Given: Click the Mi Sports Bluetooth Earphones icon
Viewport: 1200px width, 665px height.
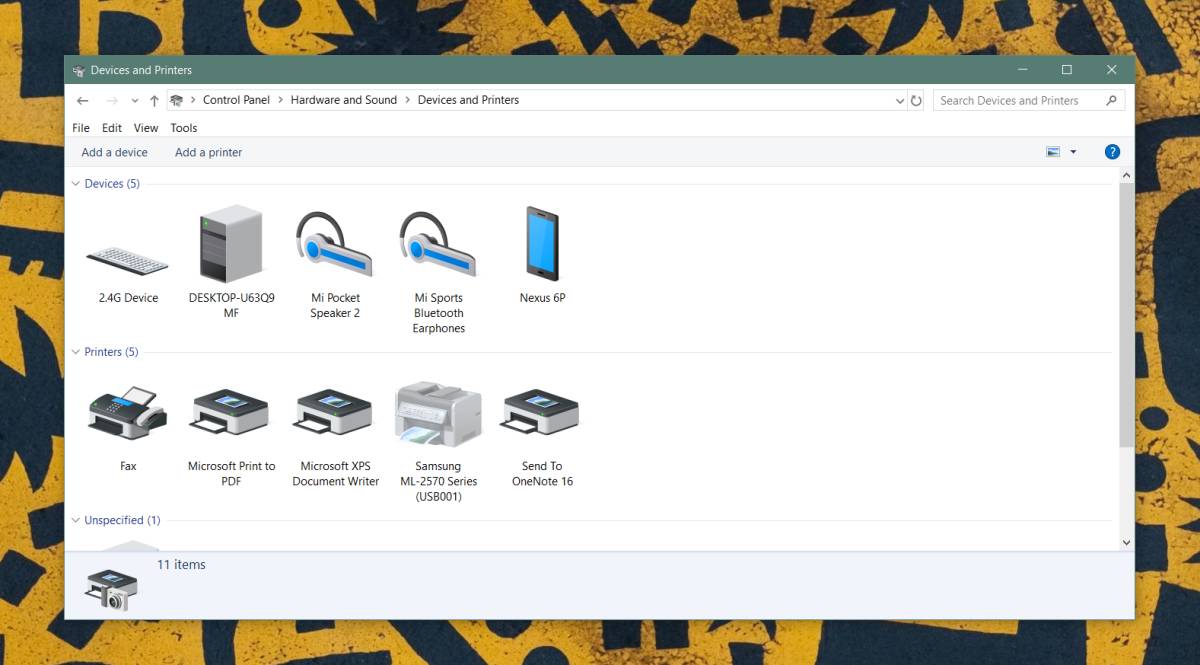Looking at the screenshot, I should (x=438, y=245).
